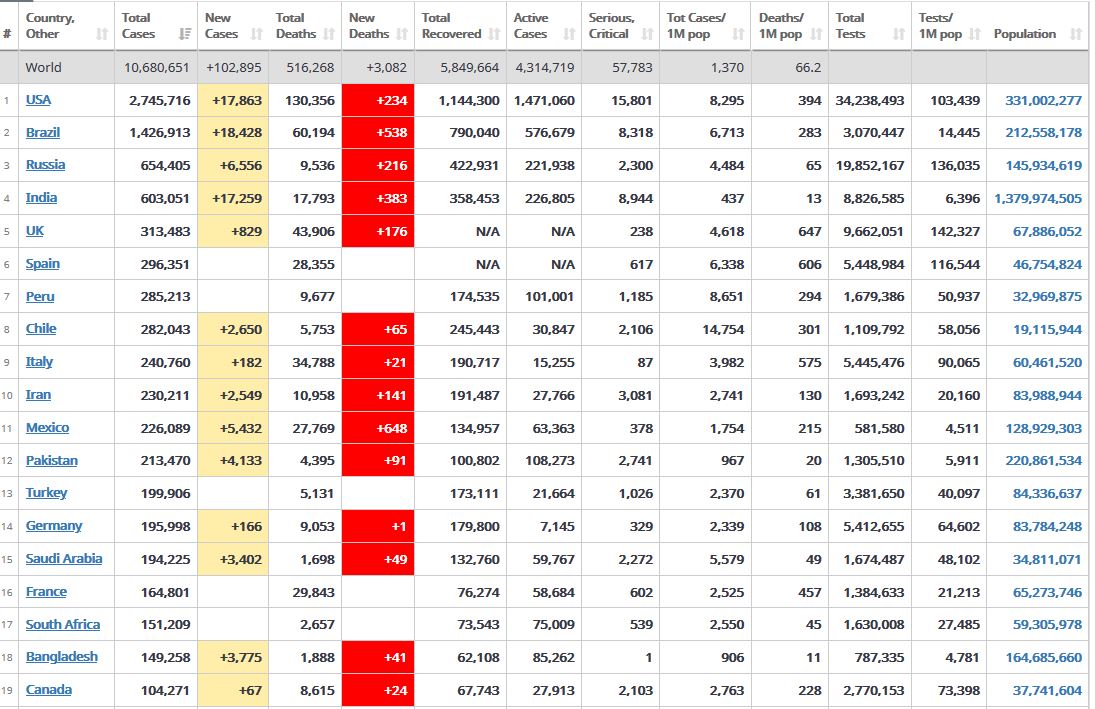The width and height of the screenshot is (1095, 709).
Task: Click the Total Tests sort arrows
Action: click(899, 34)
